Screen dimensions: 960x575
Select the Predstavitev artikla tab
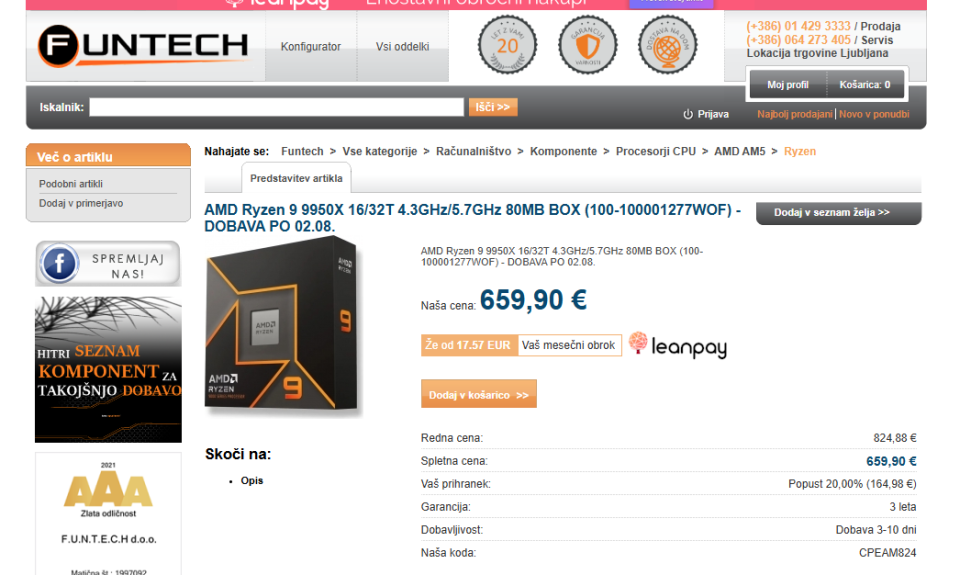pos(296,178)
